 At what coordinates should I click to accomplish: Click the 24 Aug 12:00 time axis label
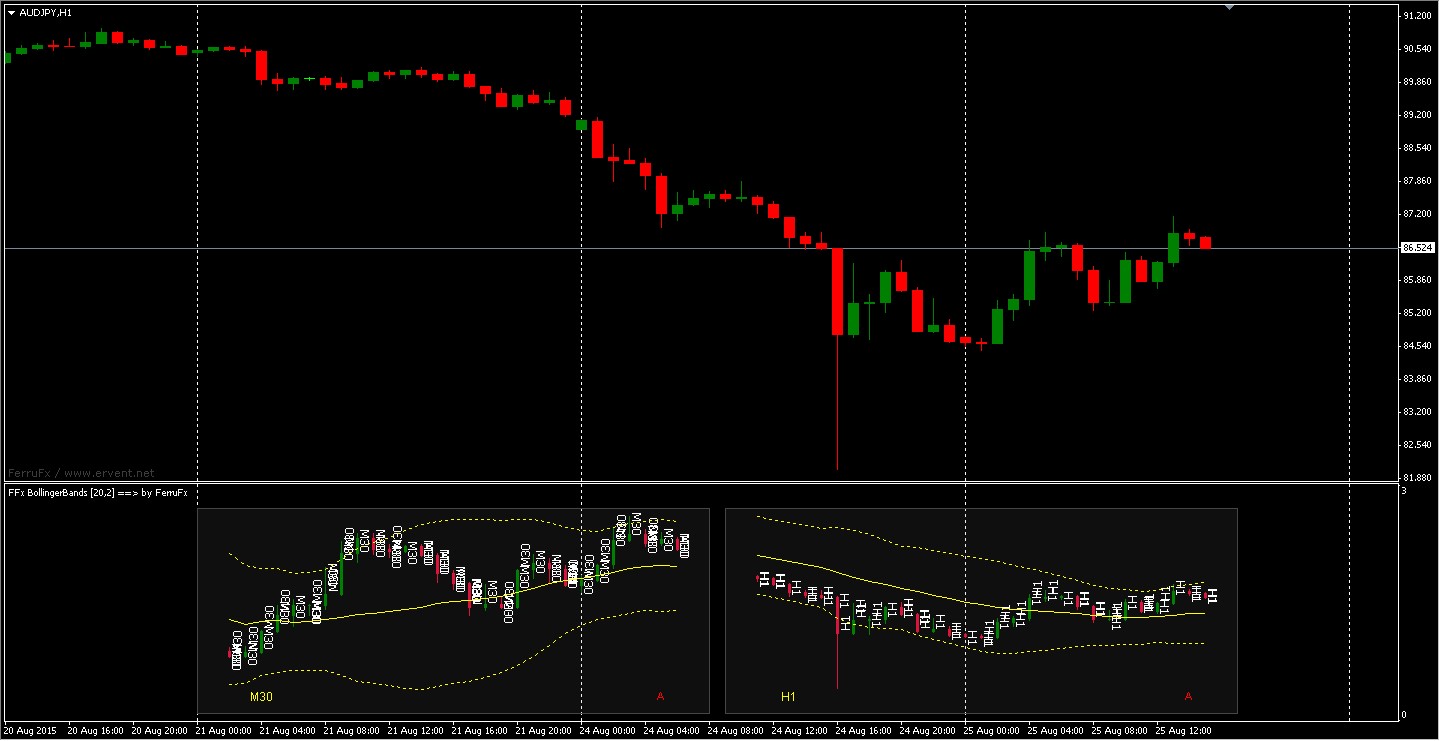pyautogui.click(x=799, y=731)
